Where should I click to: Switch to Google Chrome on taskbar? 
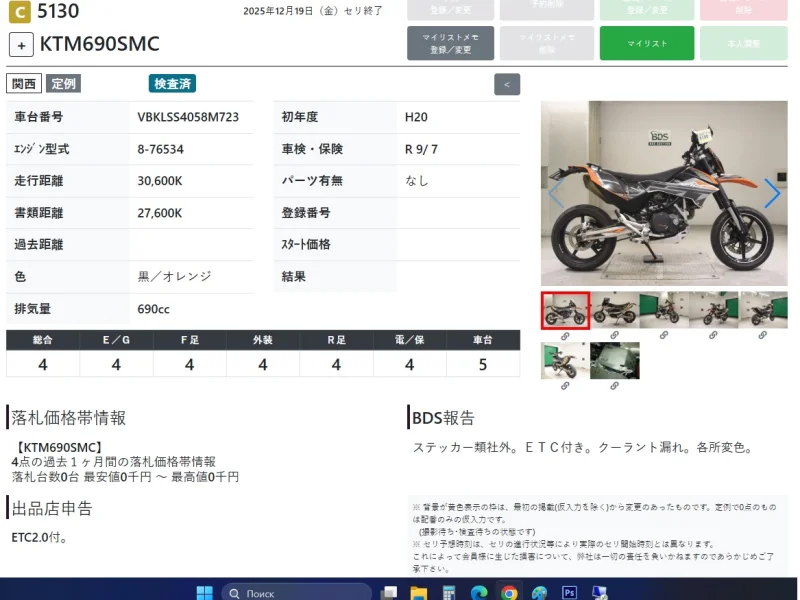[x=509, y=593]
